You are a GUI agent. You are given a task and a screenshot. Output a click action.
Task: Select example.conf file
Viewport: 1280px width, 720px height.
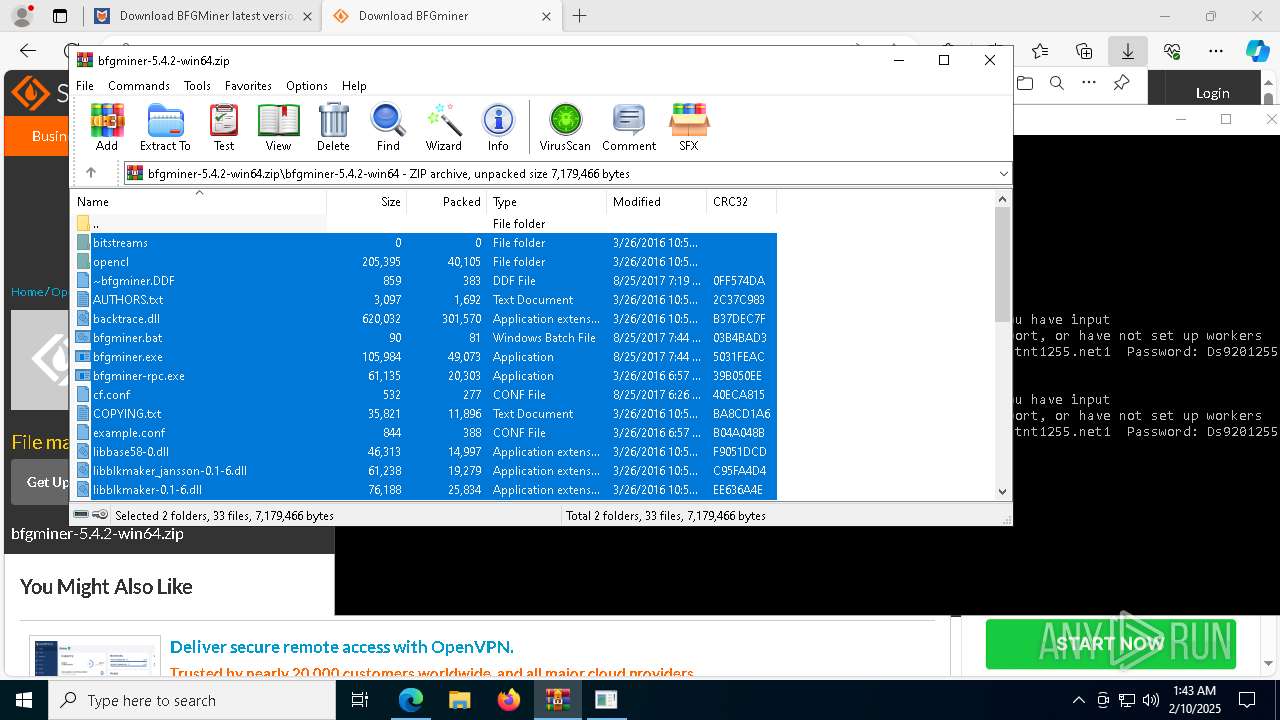(x=425, y=433)
